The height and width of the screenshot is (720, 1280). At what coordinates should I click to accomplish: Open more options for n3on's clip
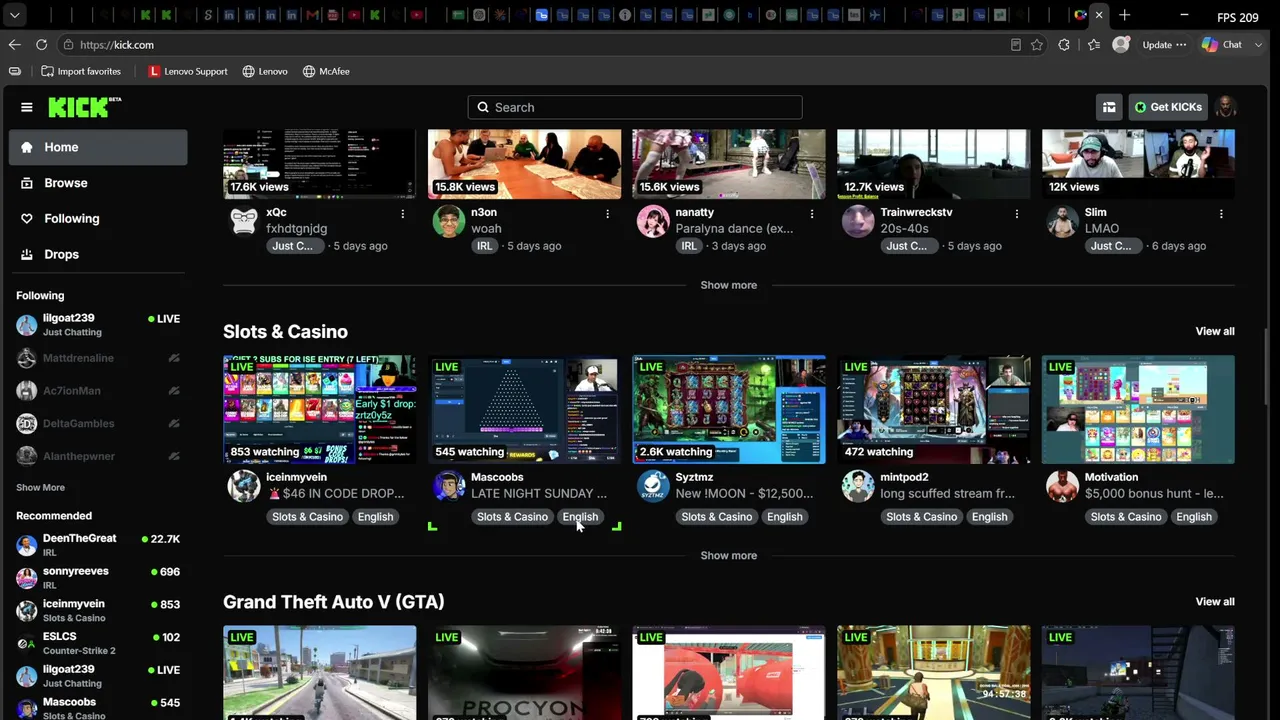[x=607, y=214]
